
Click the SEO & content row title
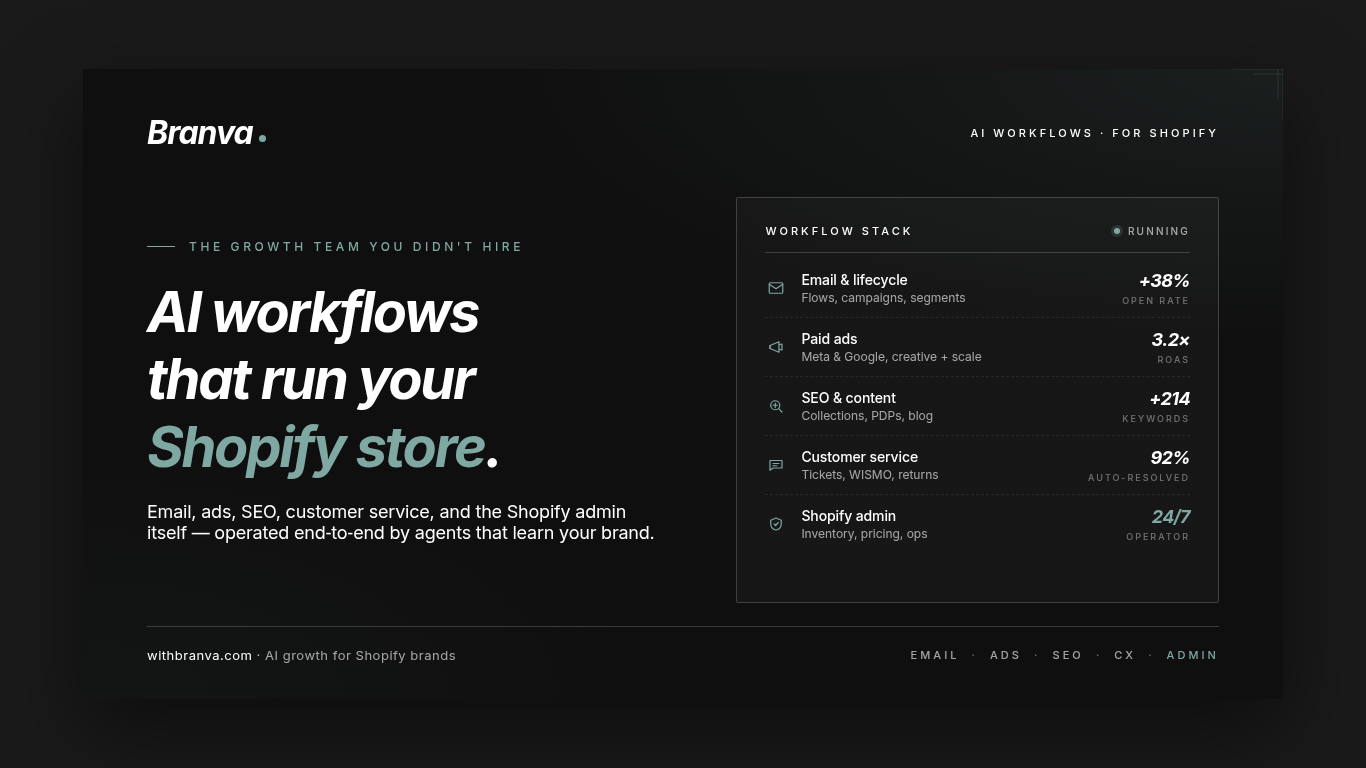[x=848, y=398]
